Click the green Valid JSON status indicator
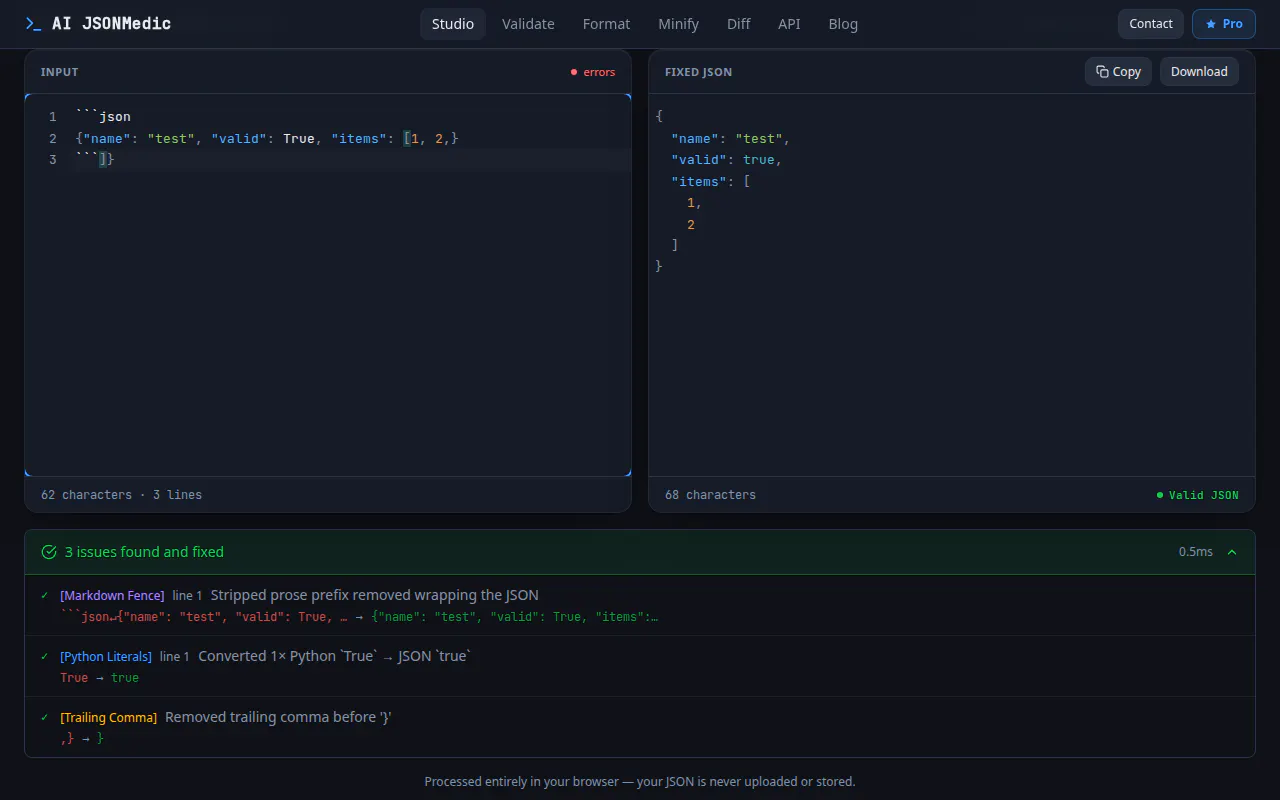 [1197, 495]
